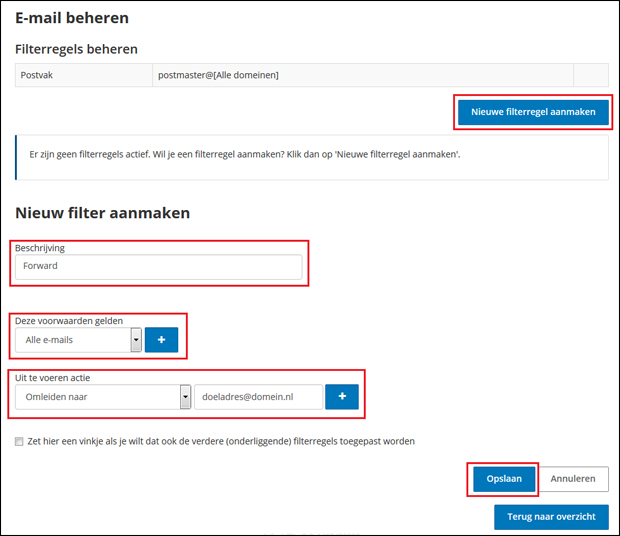Click 'Nieuwe filterregel aanmaken' button
Screen dimensions: 620x536
(533, 112)
